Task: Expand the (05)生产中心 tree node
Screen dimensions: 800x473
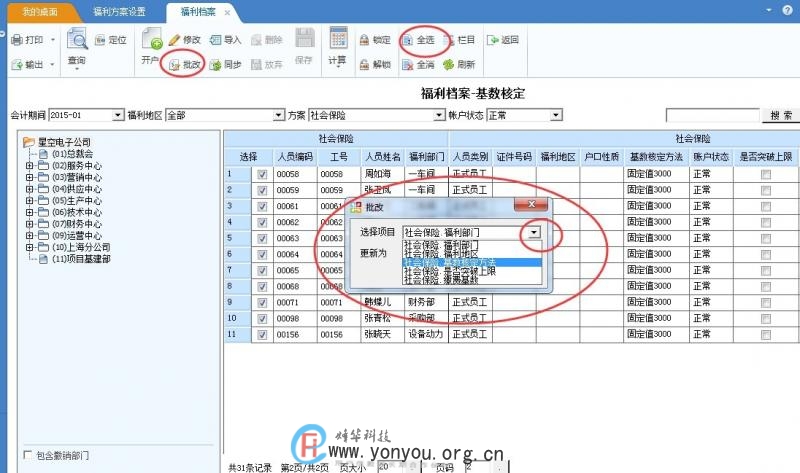Action: click(29, 201)
